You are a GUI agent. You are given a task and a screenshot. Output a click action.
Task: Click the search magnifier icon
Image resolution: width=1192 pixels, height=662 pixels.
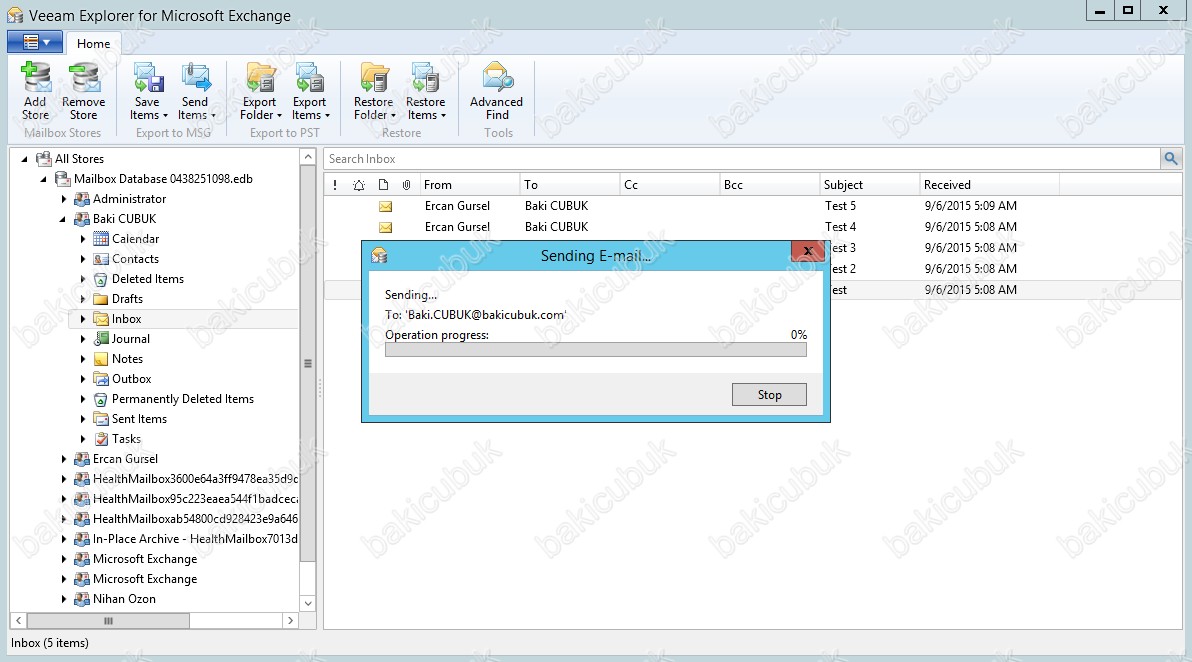(x=1171, y=159)
